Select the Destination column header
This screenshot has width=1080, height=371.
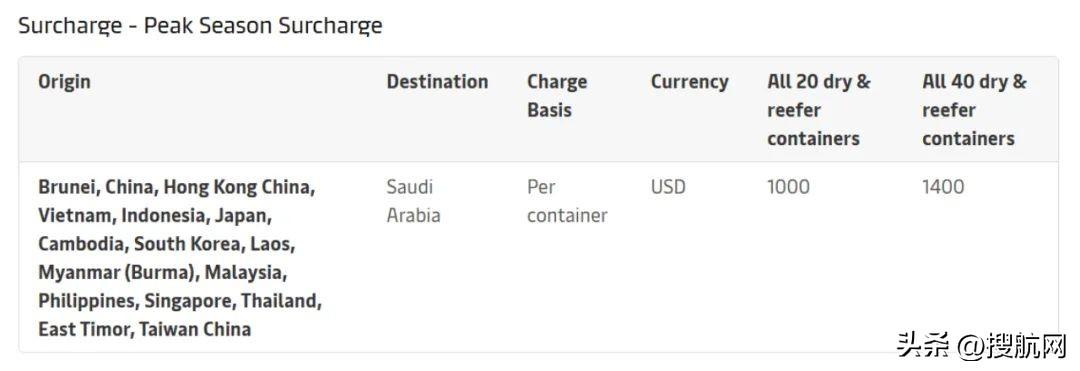[x=437, y=81]
